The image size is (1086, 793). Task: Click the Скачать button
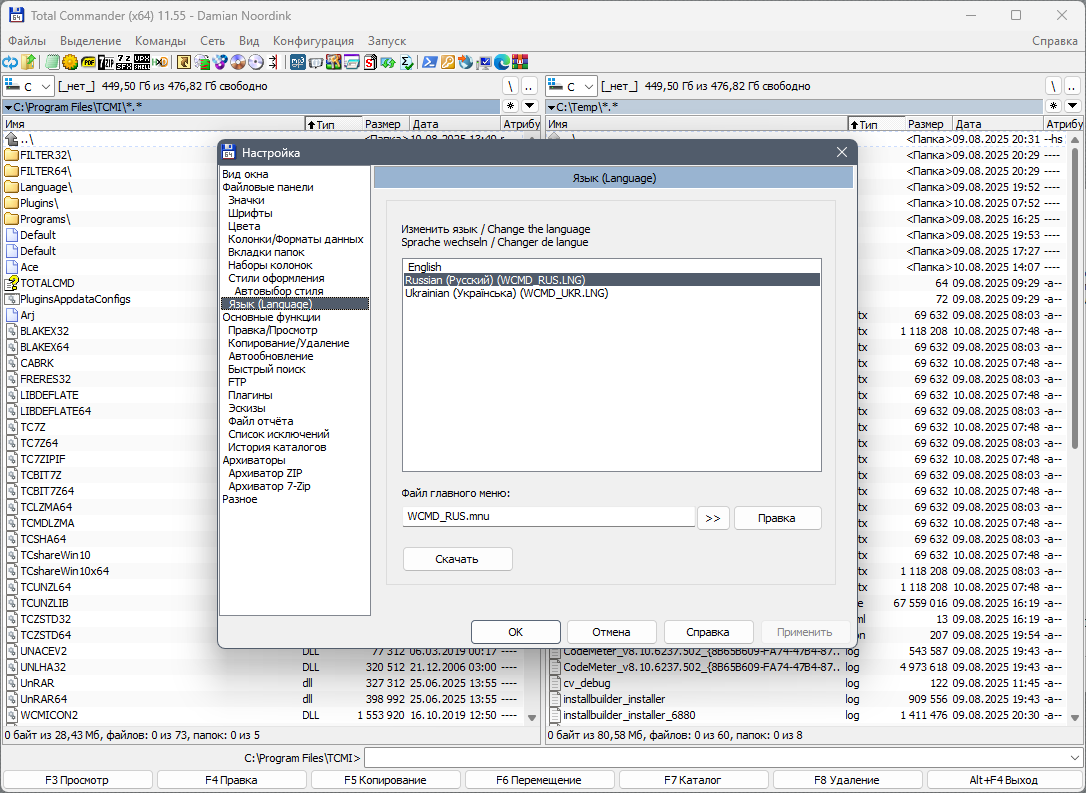(x=457, y=559)
